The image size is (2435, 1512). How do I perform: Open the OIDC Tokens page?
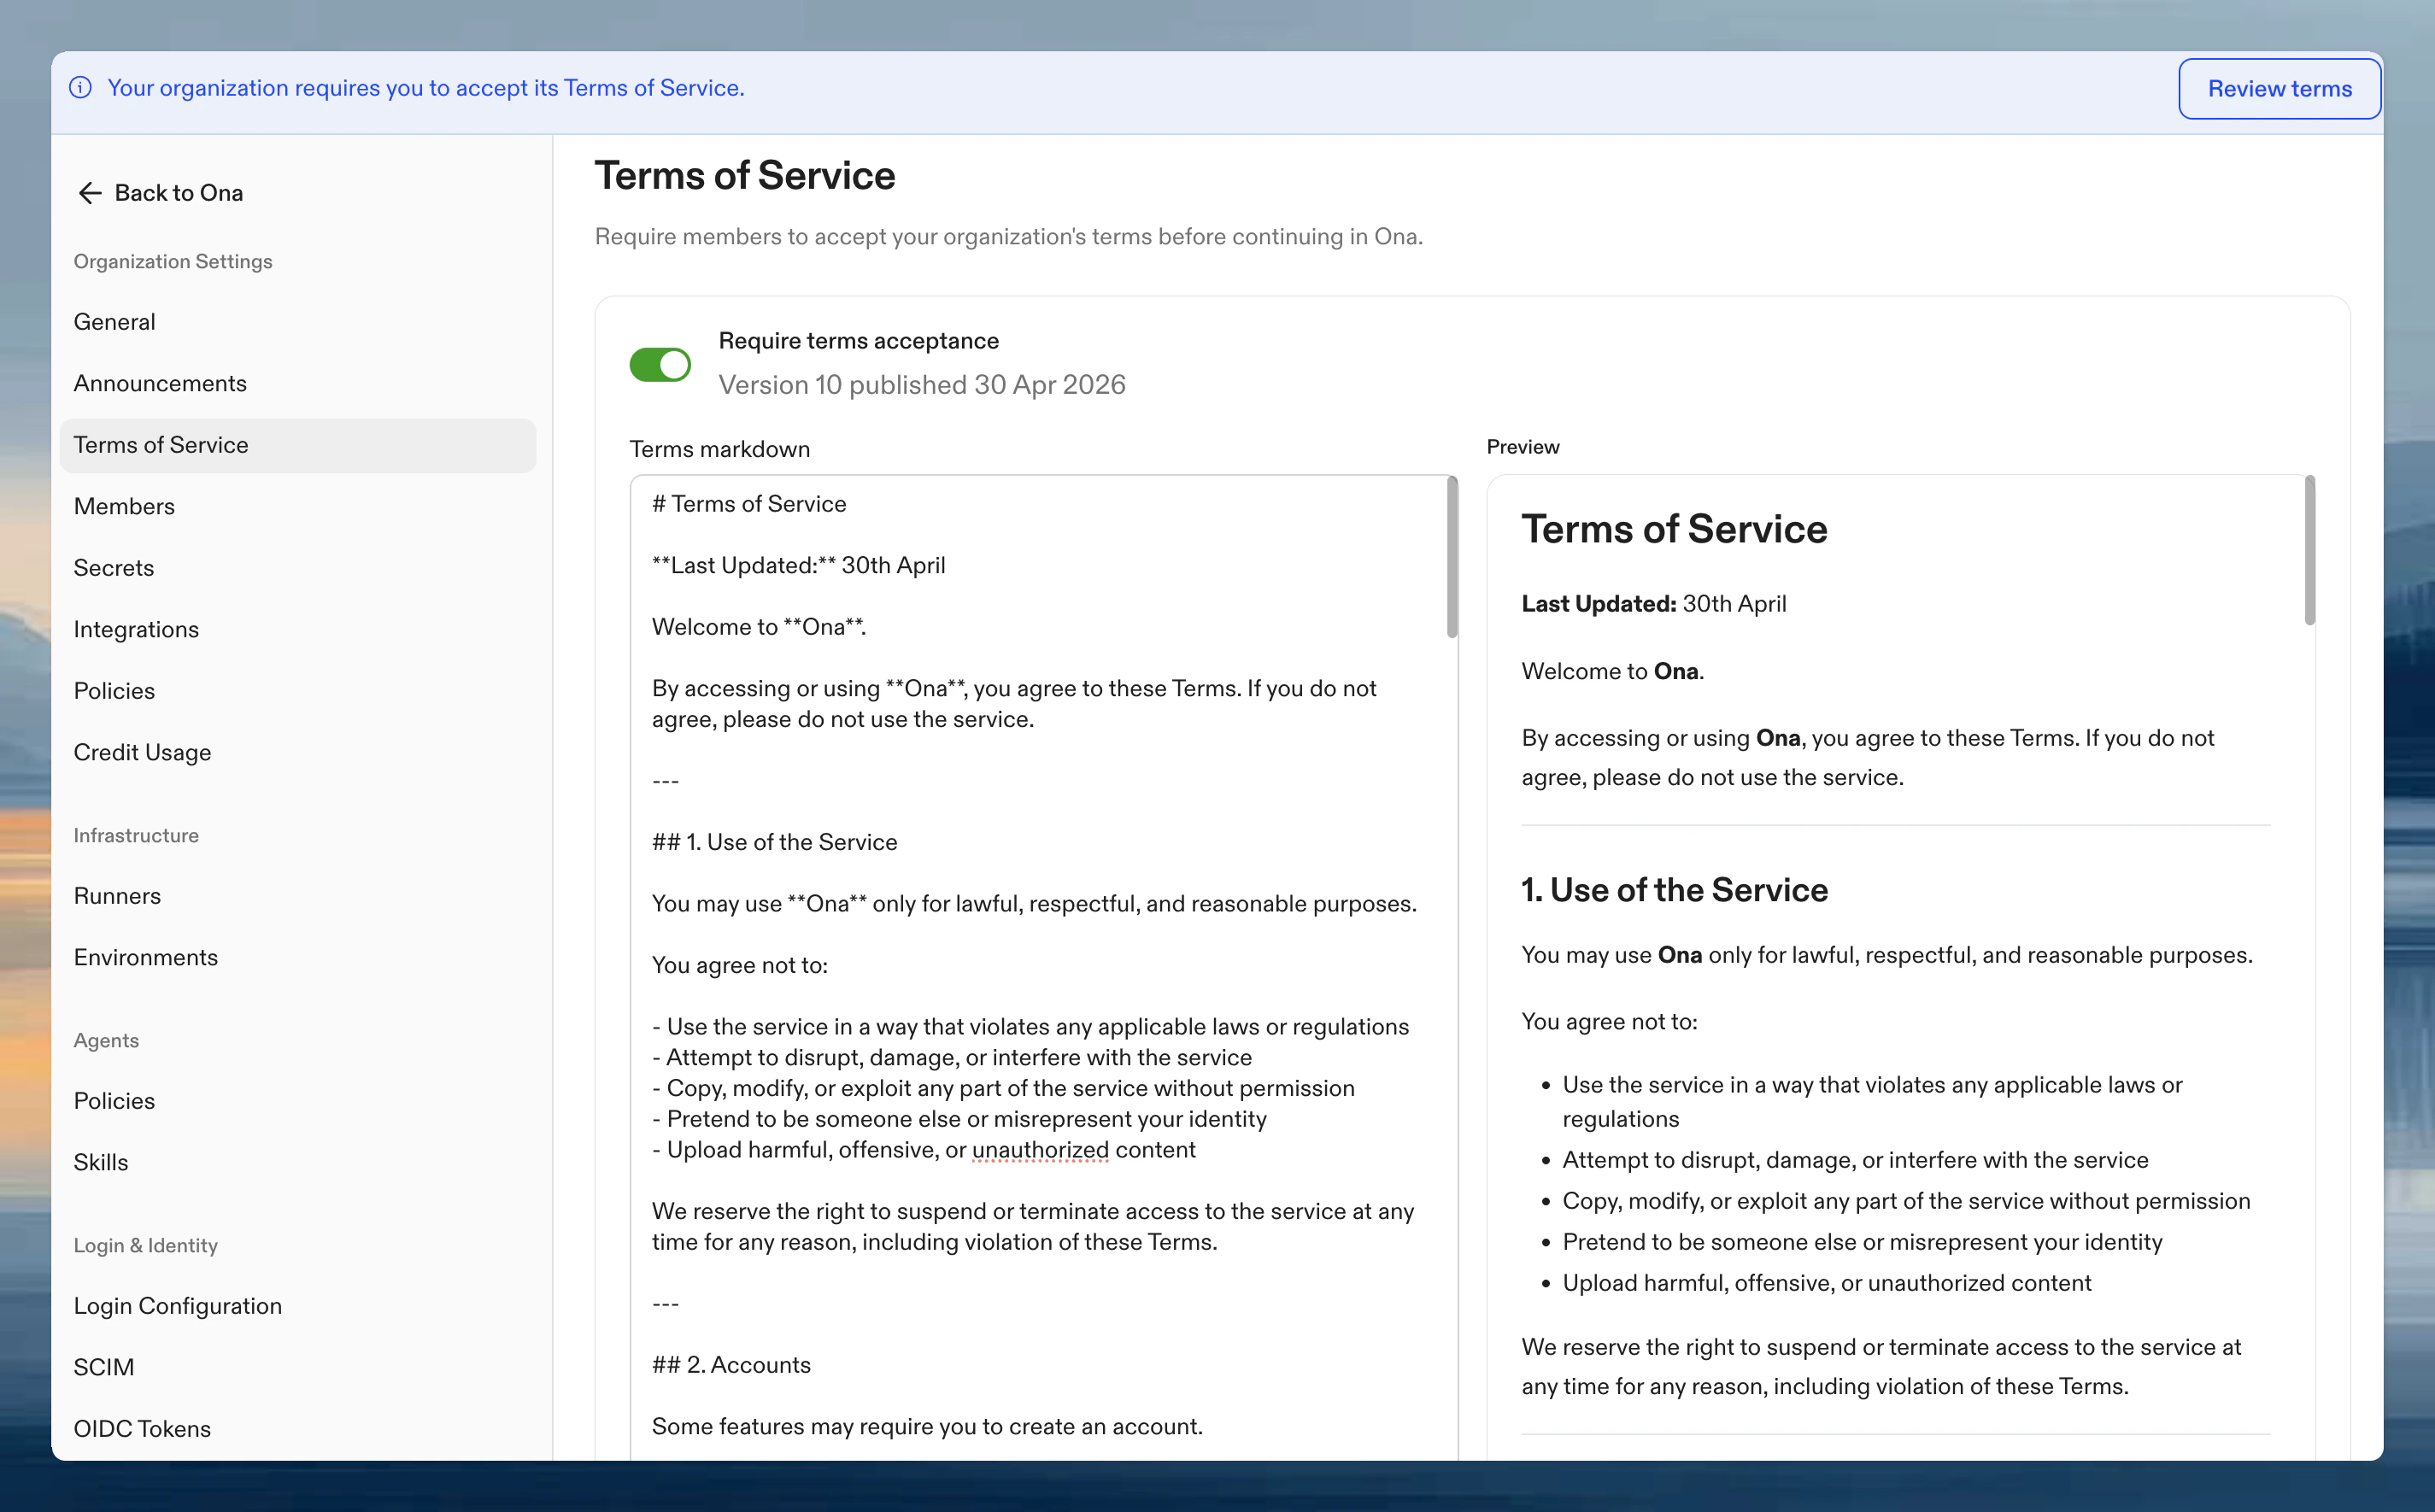(x=142, y=1429)
